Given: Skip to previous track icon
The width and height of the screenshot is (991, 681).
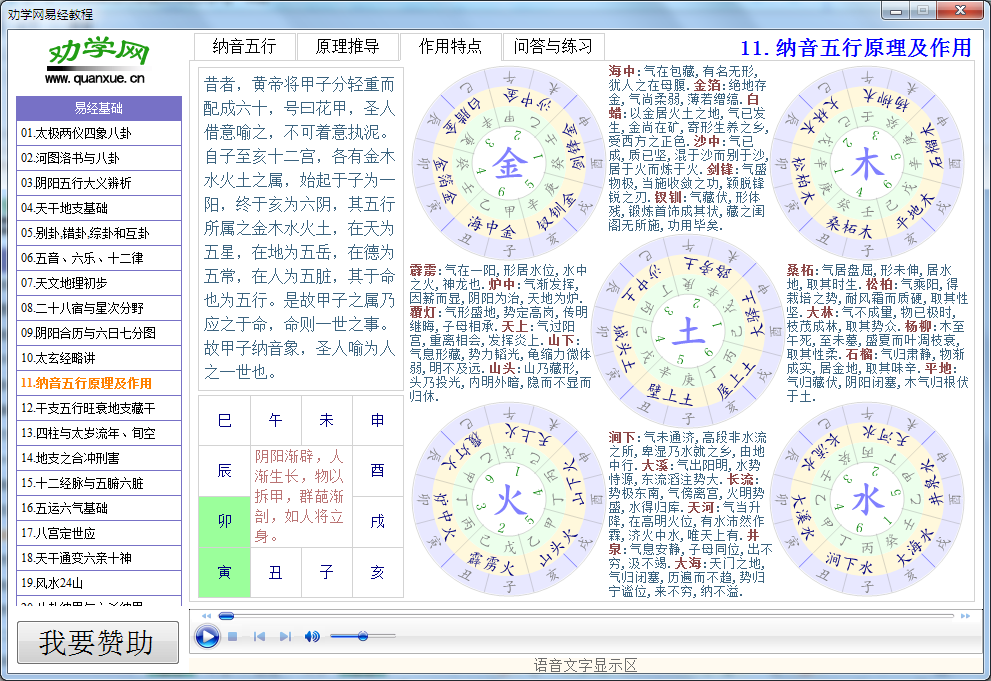Looking at the screenshot, I should point(258,634).
